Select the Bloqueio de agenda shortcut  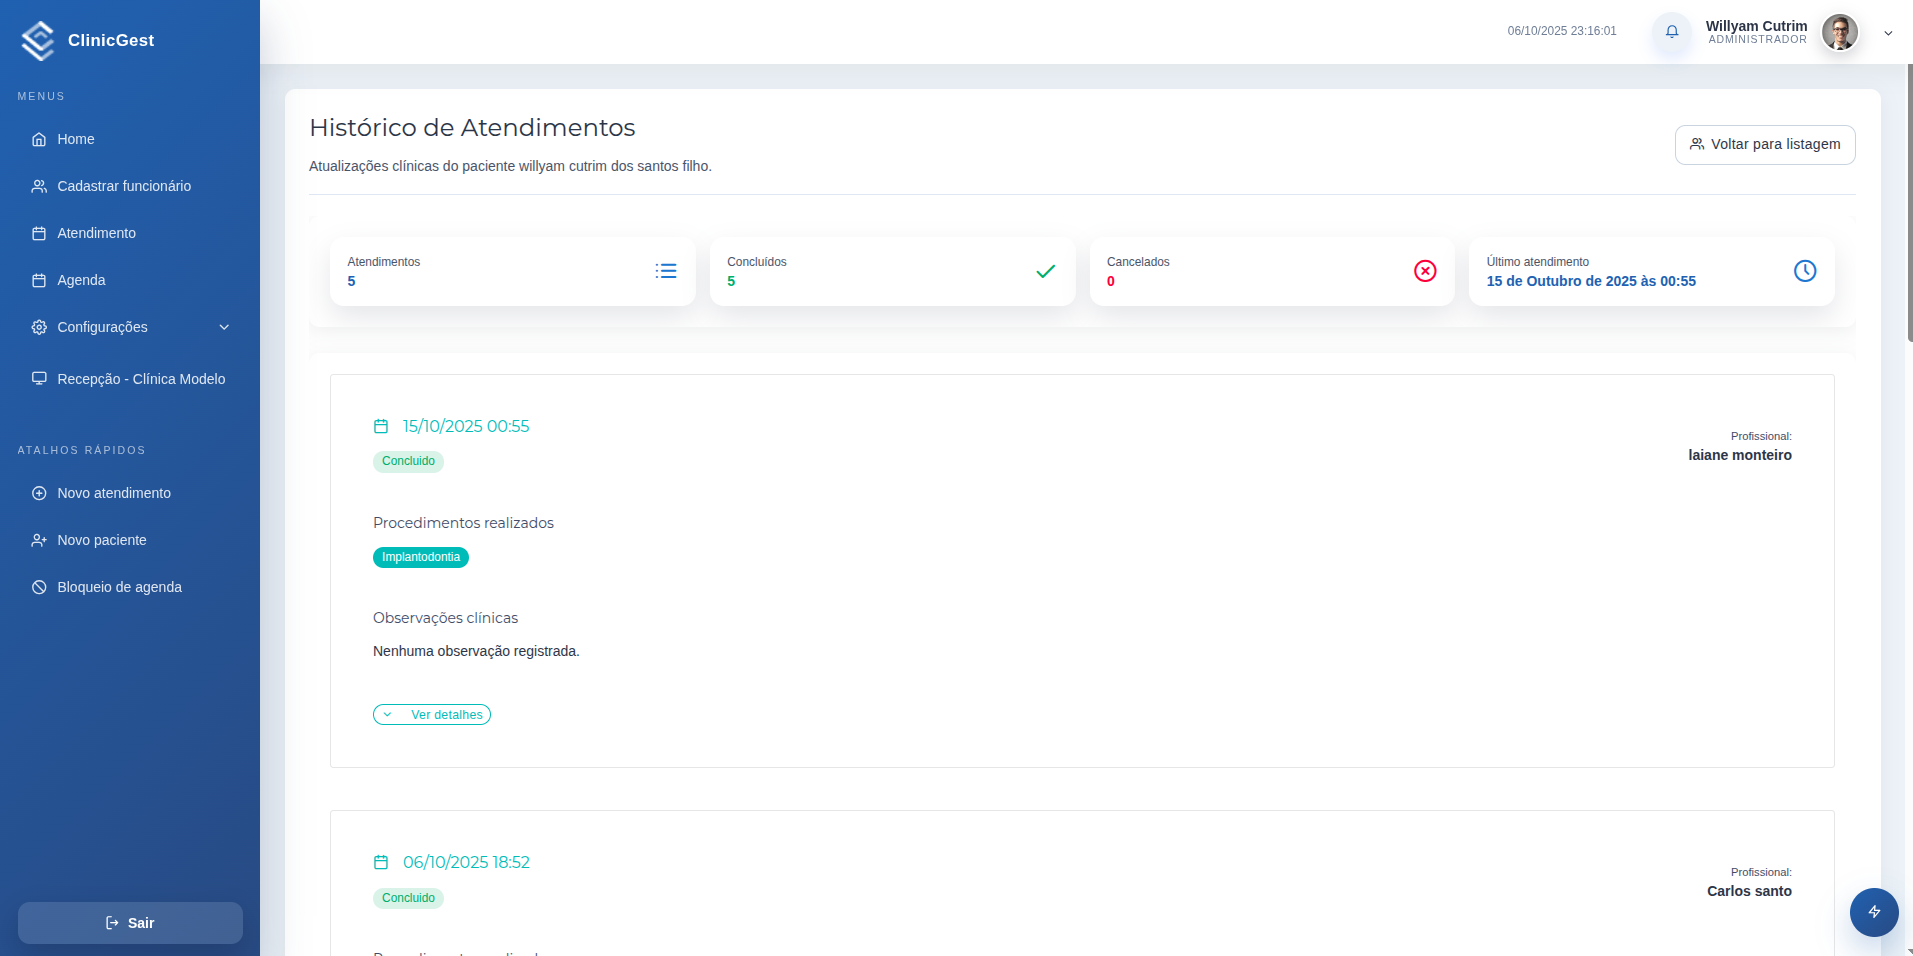coord(119,587)
